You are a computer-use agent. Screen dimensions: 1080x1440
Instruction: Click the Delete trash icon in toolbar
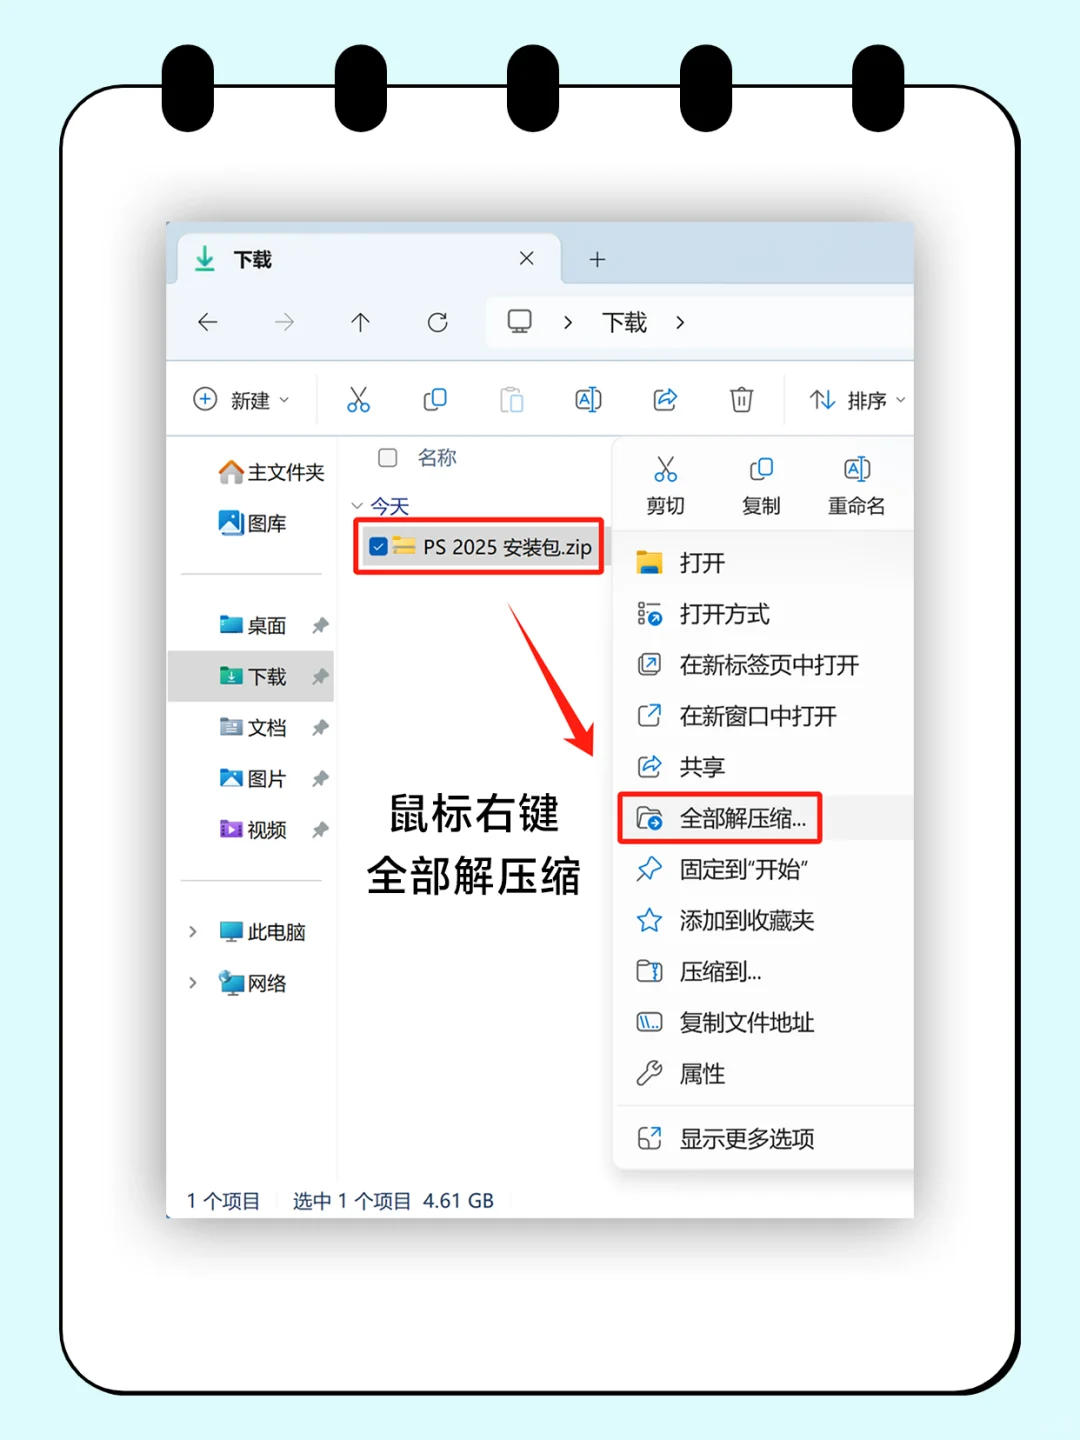[x=741, y=400]
